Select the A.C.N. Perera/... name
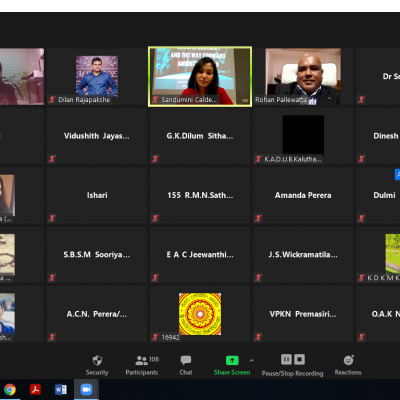This screenshot has height=400, width=400. point(97,314)
